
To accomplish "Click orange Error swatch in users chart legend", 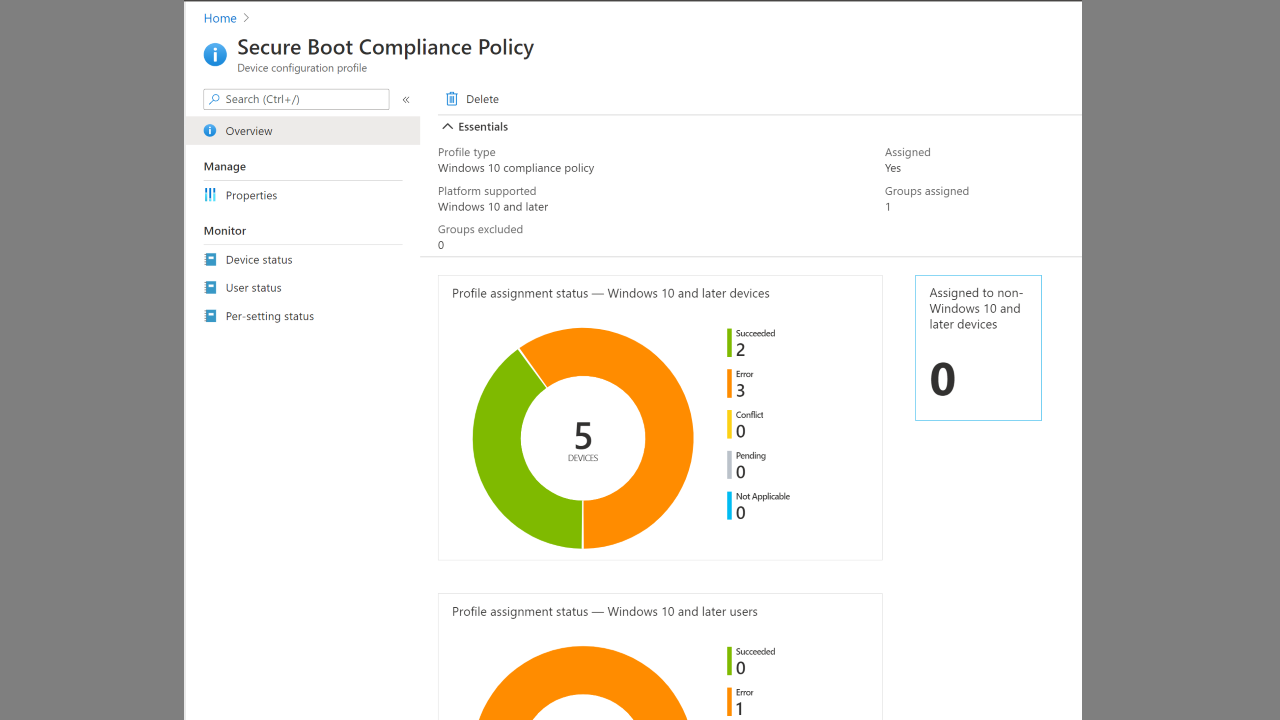I will 729,701.
